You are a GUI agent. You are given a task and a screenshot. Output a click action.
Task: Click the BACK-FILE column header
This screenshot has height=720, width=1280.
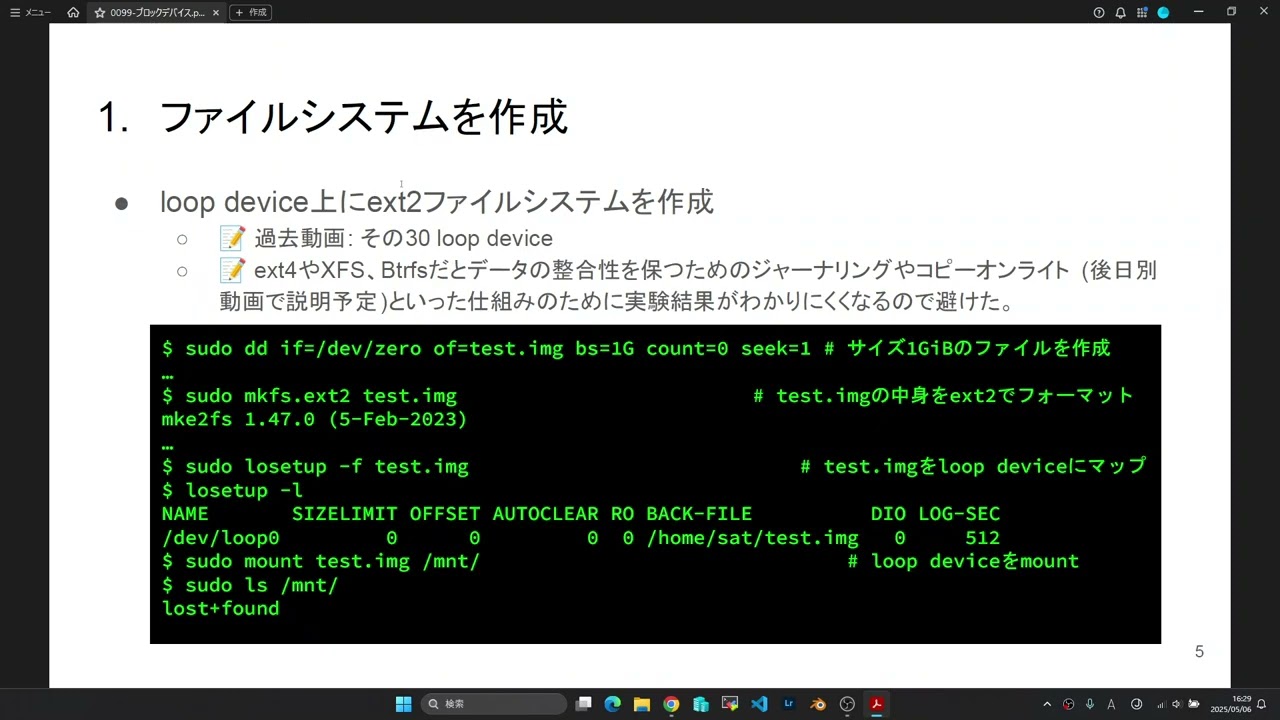tap(699, 514)
